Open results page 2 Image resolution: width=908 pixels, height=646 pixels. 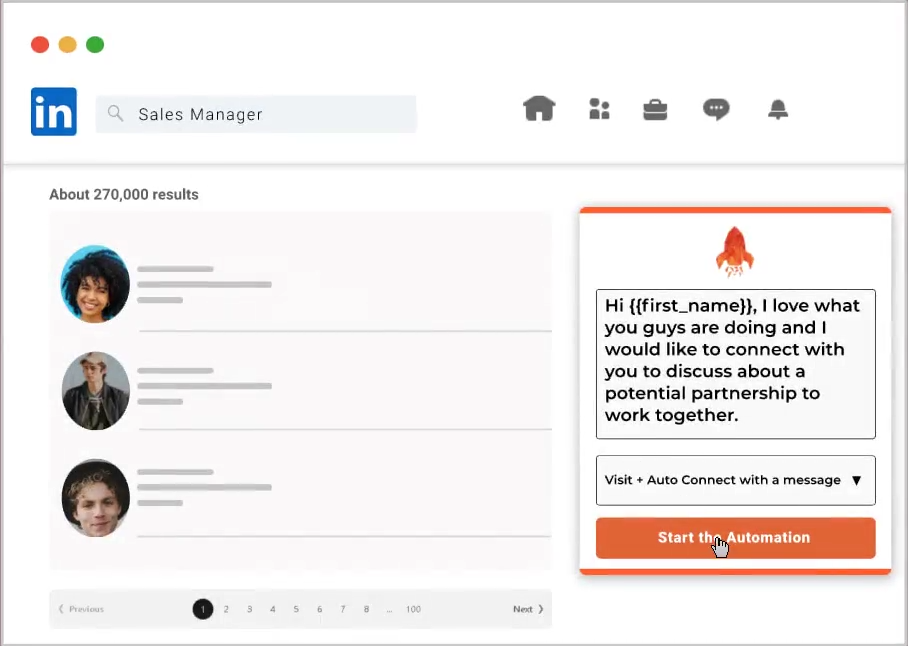(226, 608)
